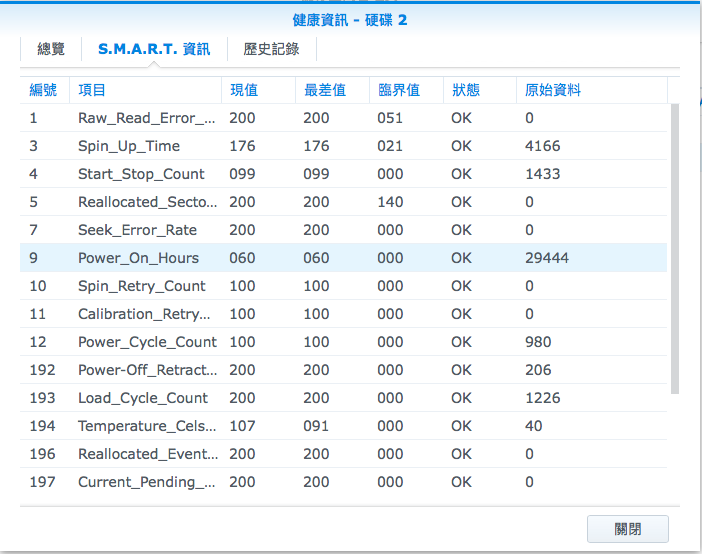Click current value 176 for Spin_Up_Time
Image resolution: width=702 pixels, height=554 pixels.
point(242,146)
